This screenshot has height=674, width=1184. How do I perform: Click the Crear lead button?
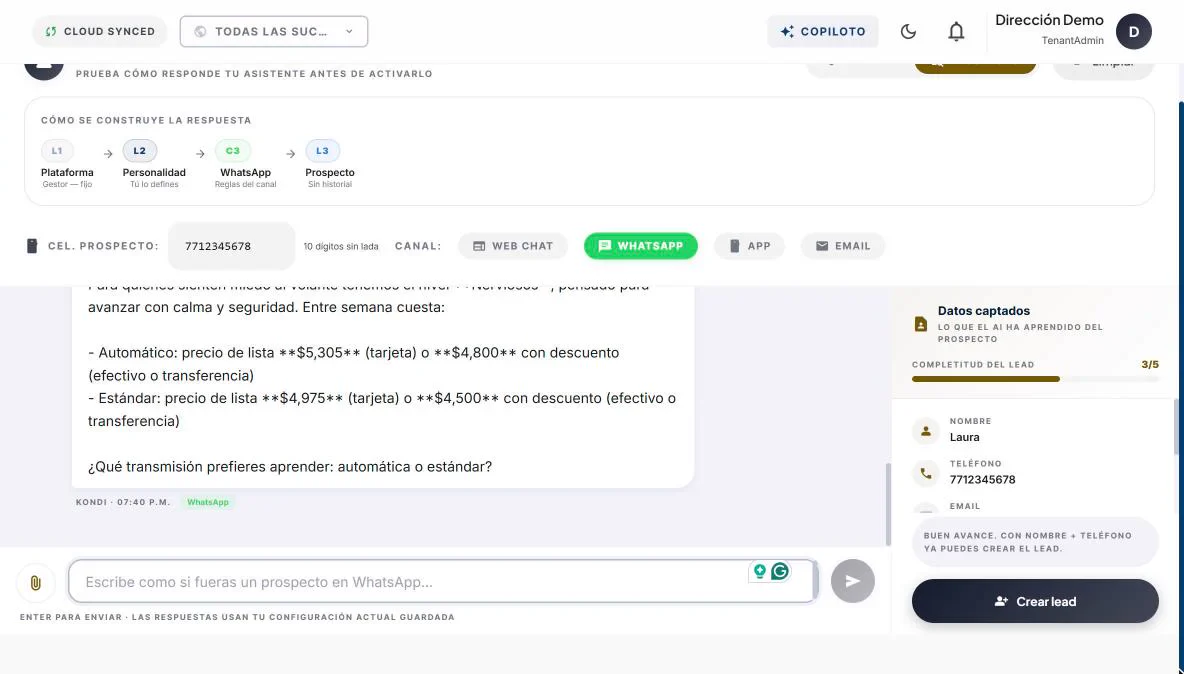tap(1034, 601)
